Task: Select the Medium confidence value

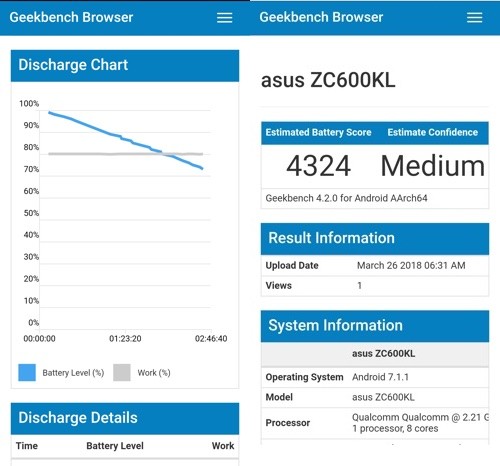Action: 433,166
